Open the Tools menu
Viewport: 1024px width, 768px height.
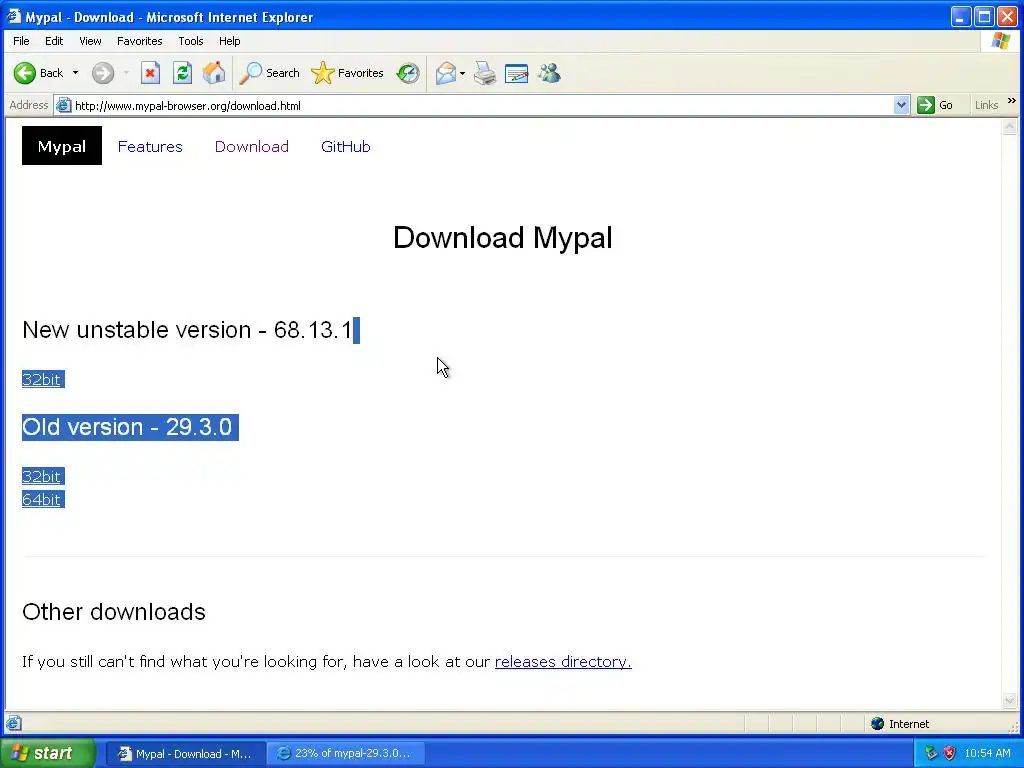click(191, 41)
